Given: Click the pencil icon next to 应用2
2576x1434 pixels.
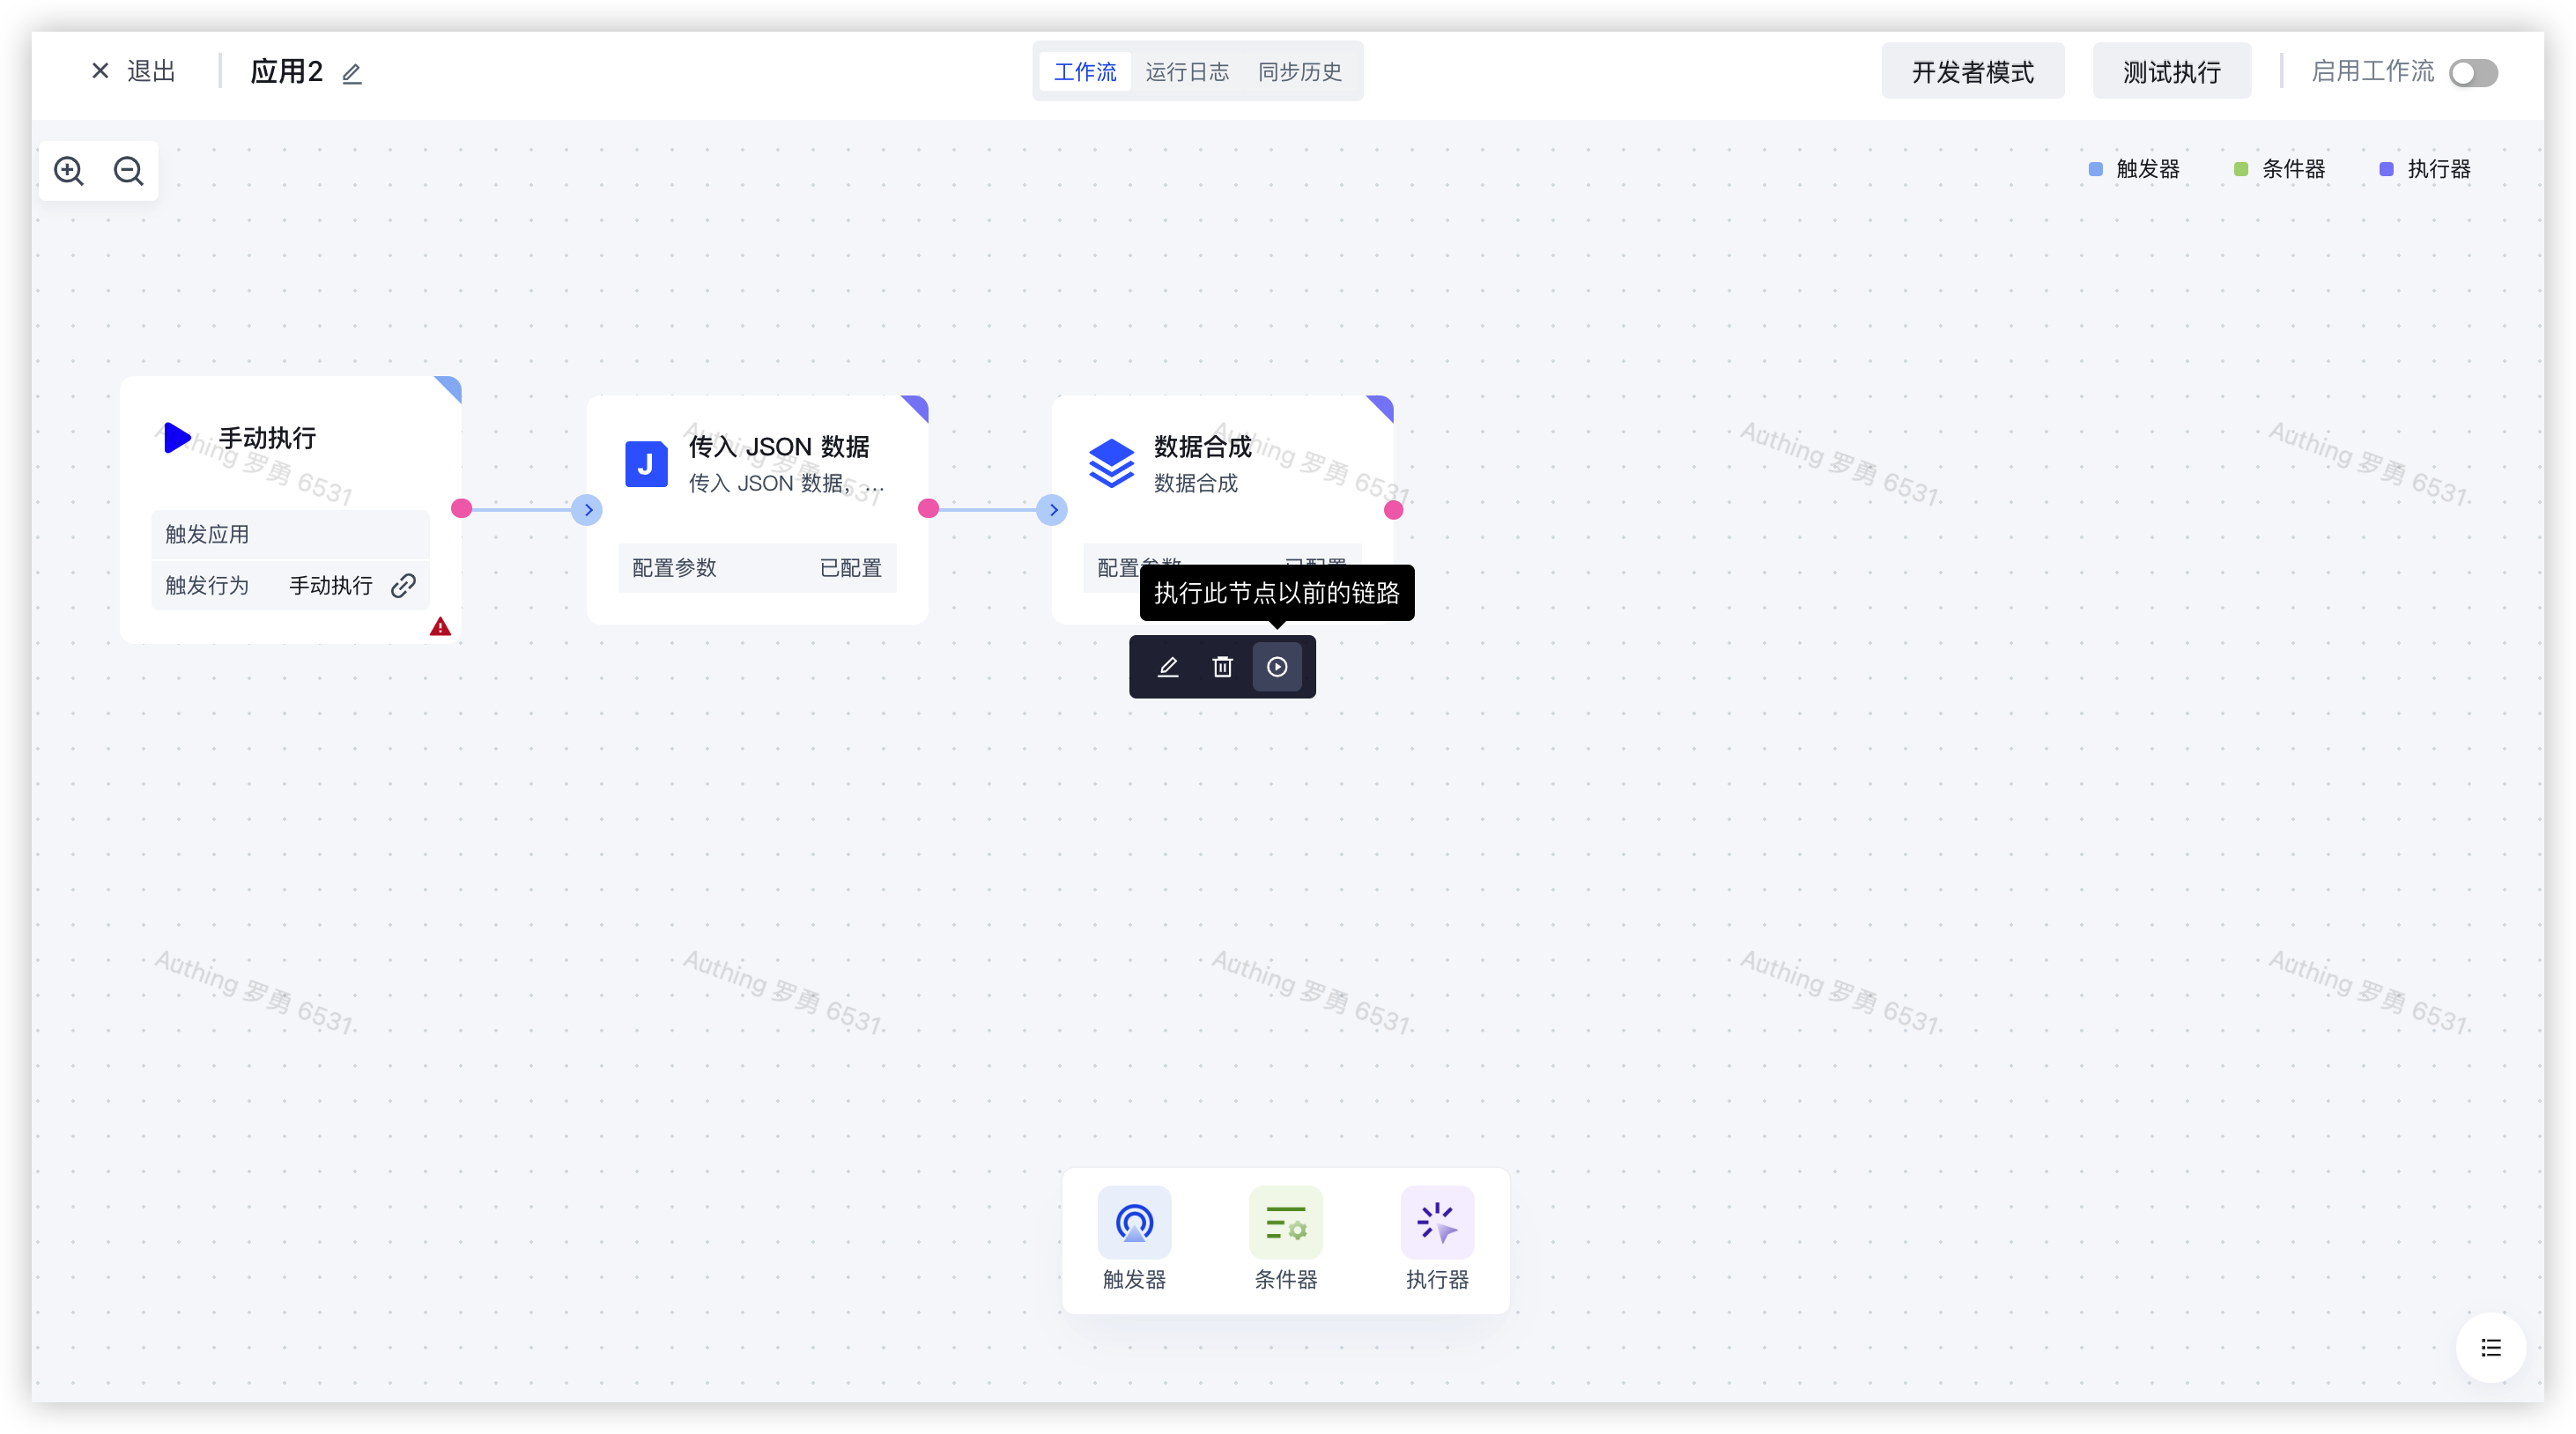Looking at the screenshot, I should pos(351,74).
